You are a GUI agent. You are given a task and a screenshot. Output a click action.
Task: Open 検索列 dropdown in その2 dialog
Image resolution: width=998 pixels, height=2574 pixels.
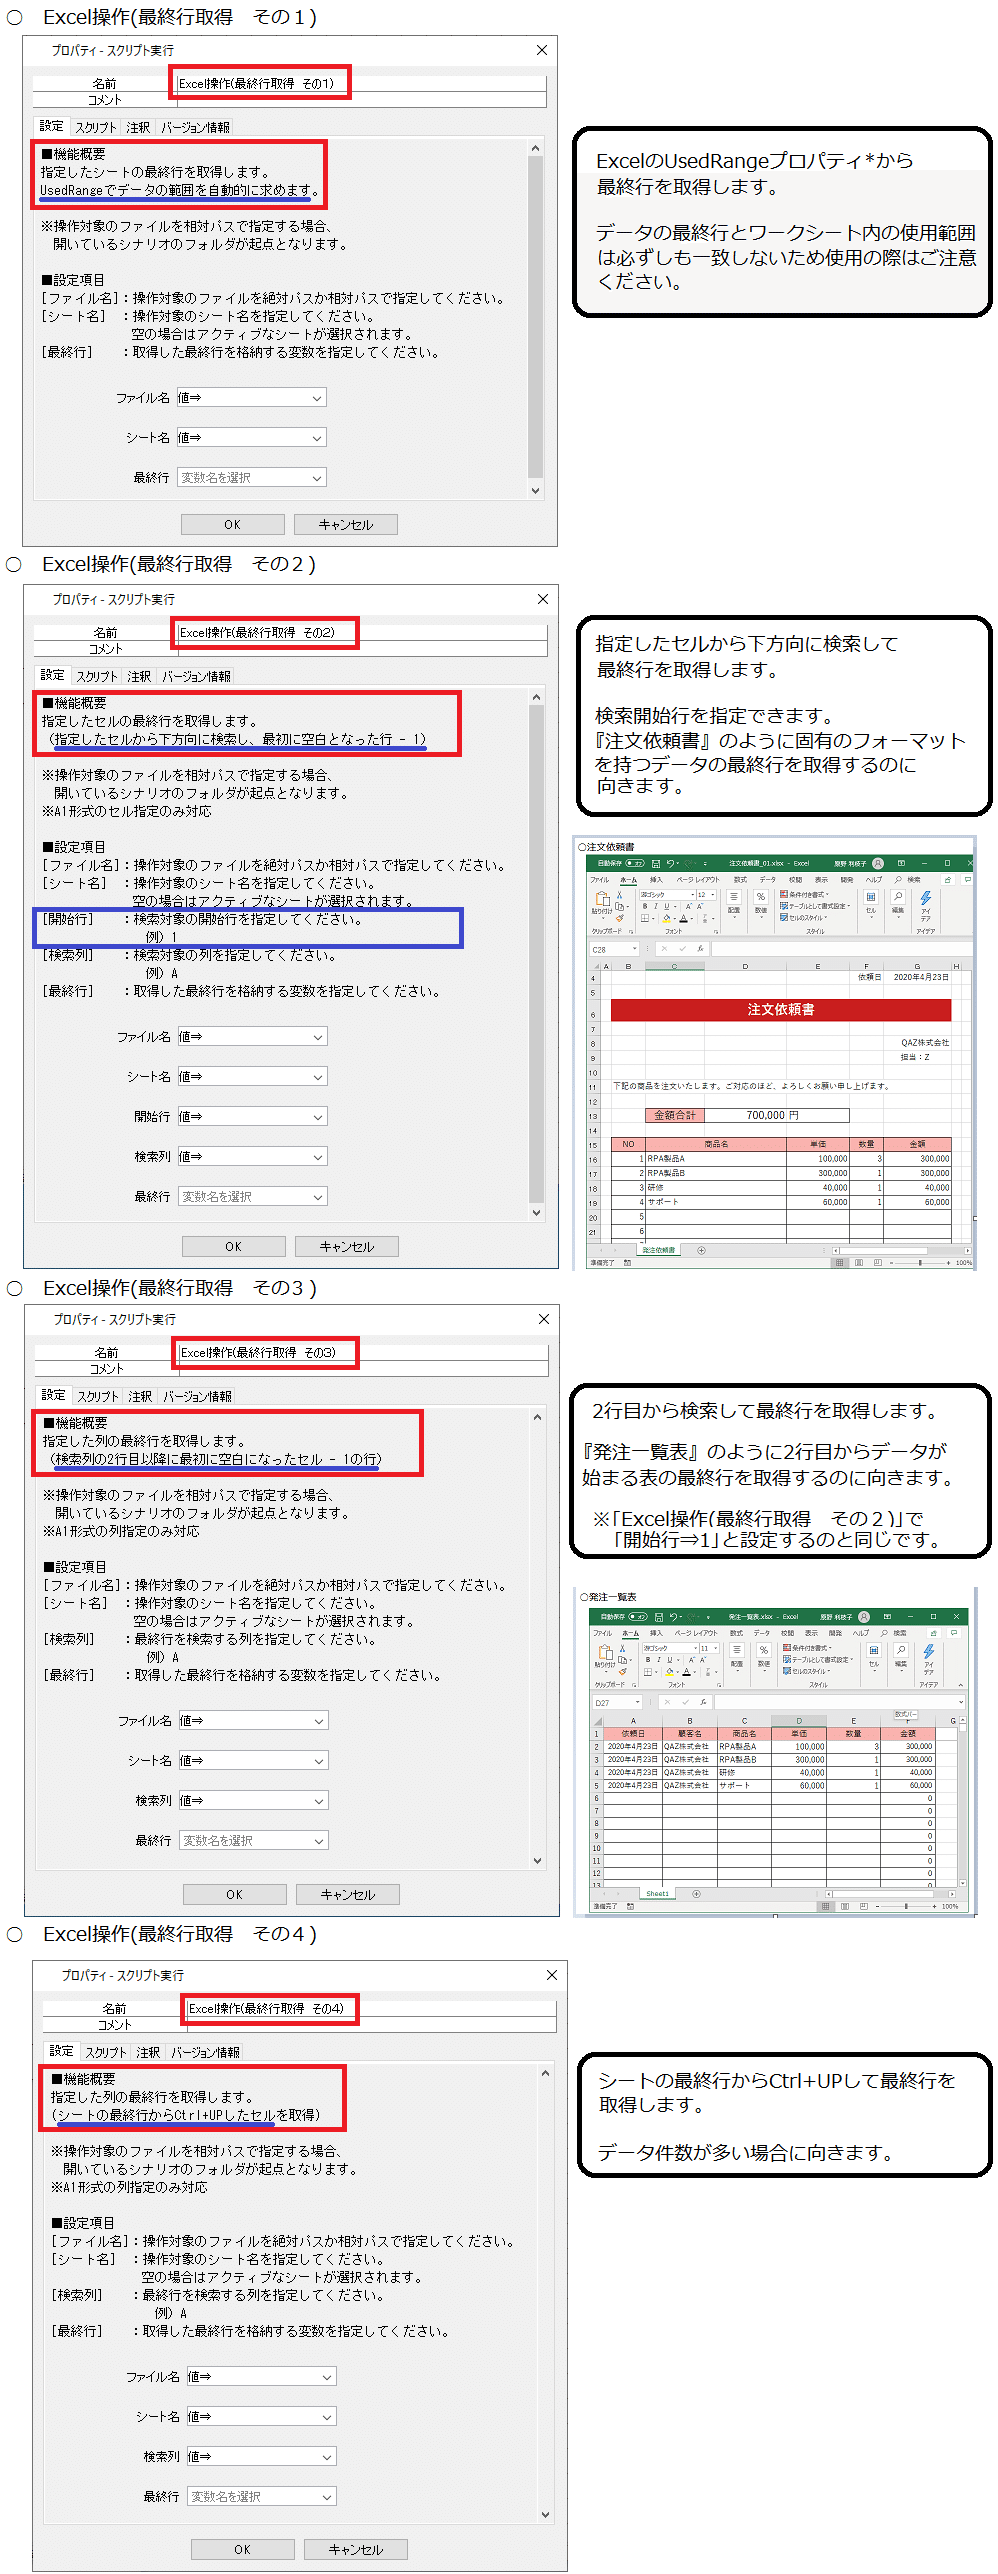(x=253, y=1156)
